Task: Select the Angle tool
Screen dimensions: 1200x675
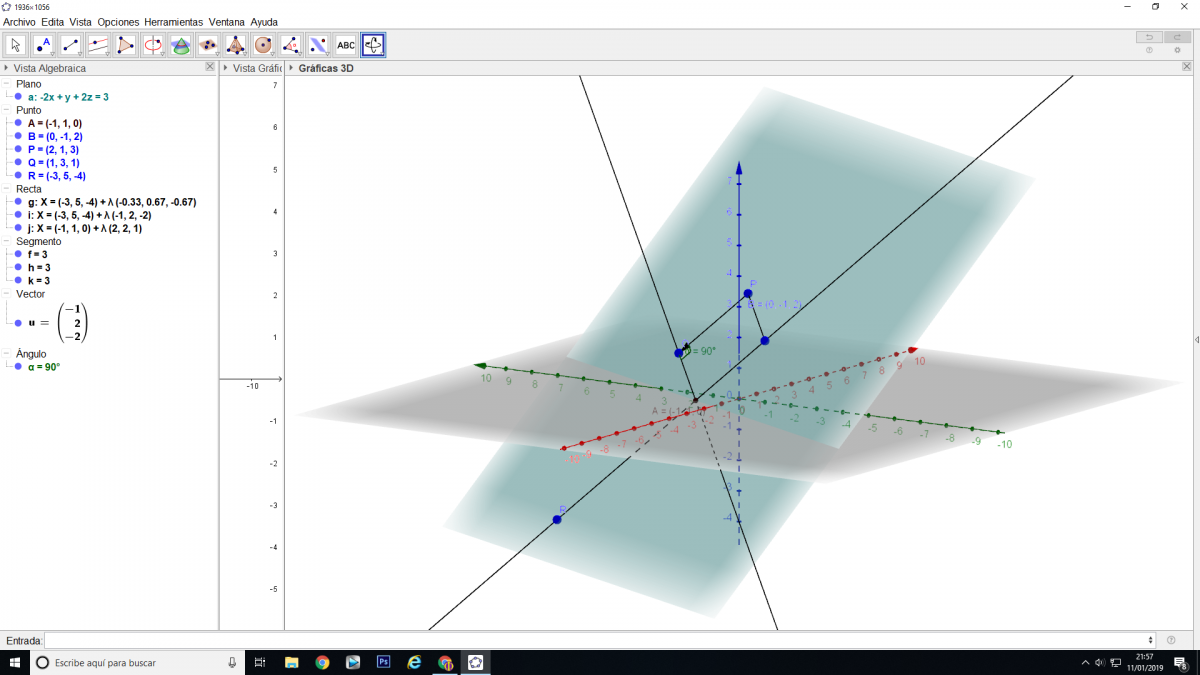Action: click(291, 45)
